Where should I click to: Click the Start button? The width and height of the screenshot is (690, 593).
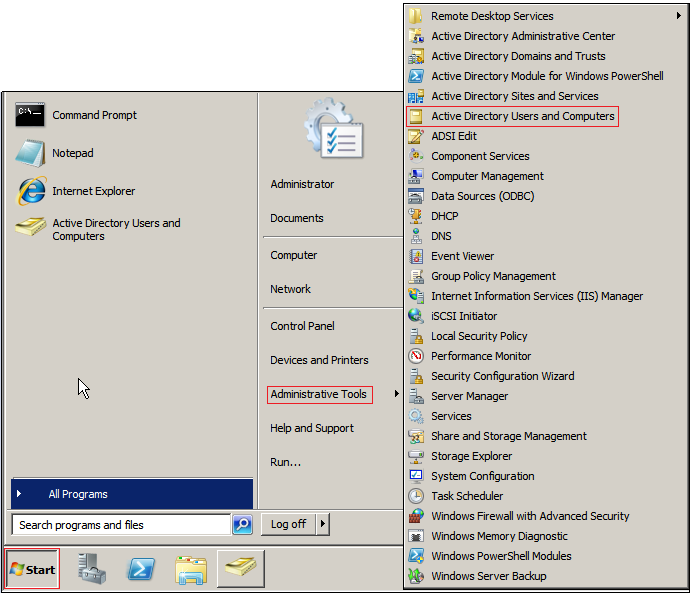coord(32,569)
